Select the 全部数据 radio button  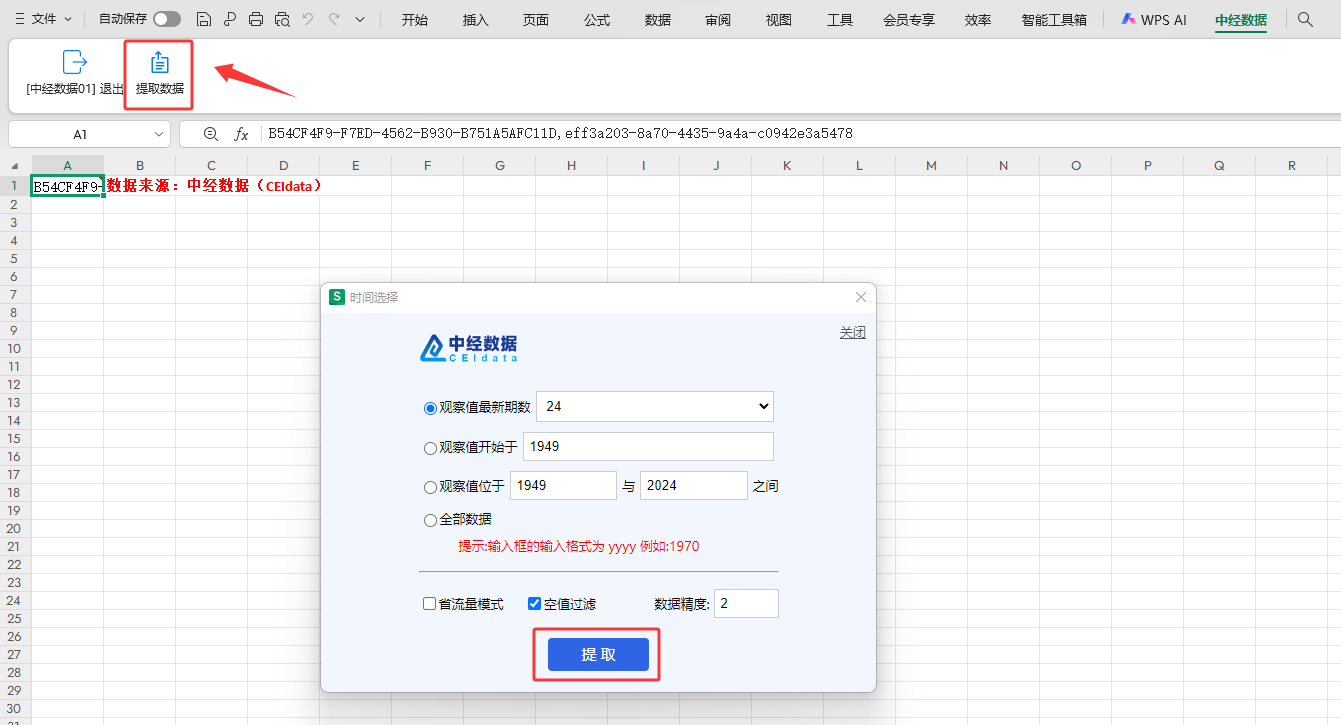[431, 520]
